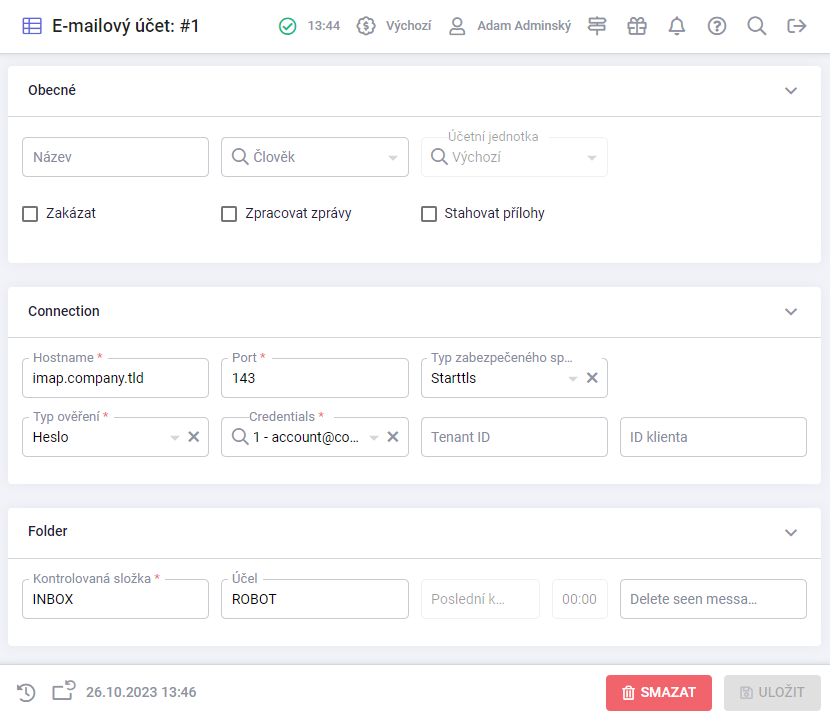830x719 pixels.
Task: Collapse the Connection section
Action: point(791,311)
